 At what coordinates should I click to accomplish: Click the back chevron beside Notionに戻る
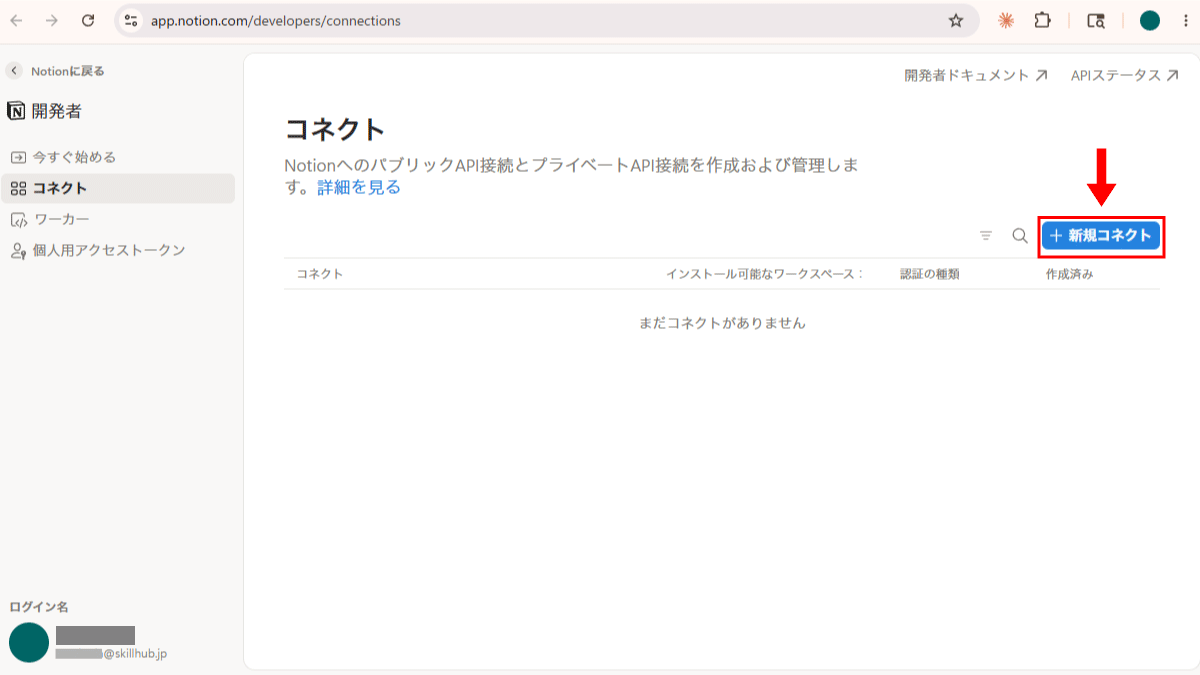(x=14, y=71)
